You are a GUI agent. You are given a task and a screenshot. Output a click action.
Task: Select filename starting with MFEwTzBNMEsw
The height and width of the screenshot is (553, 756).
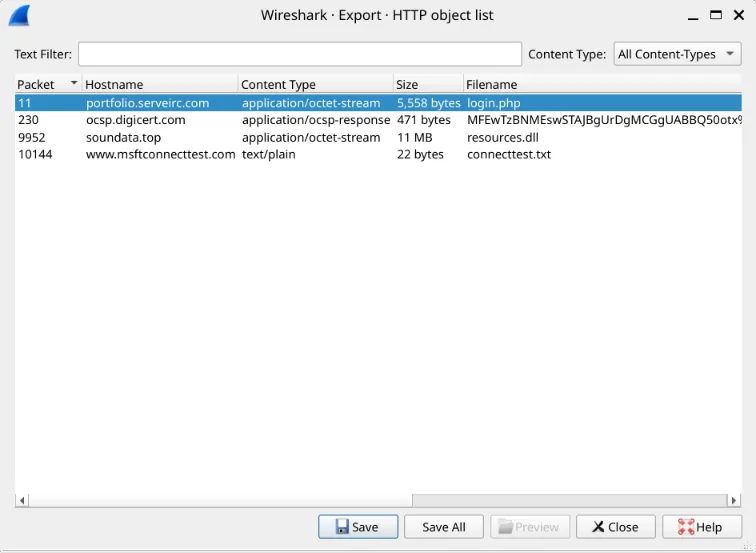pyautogui.click(x=604, y=120)
